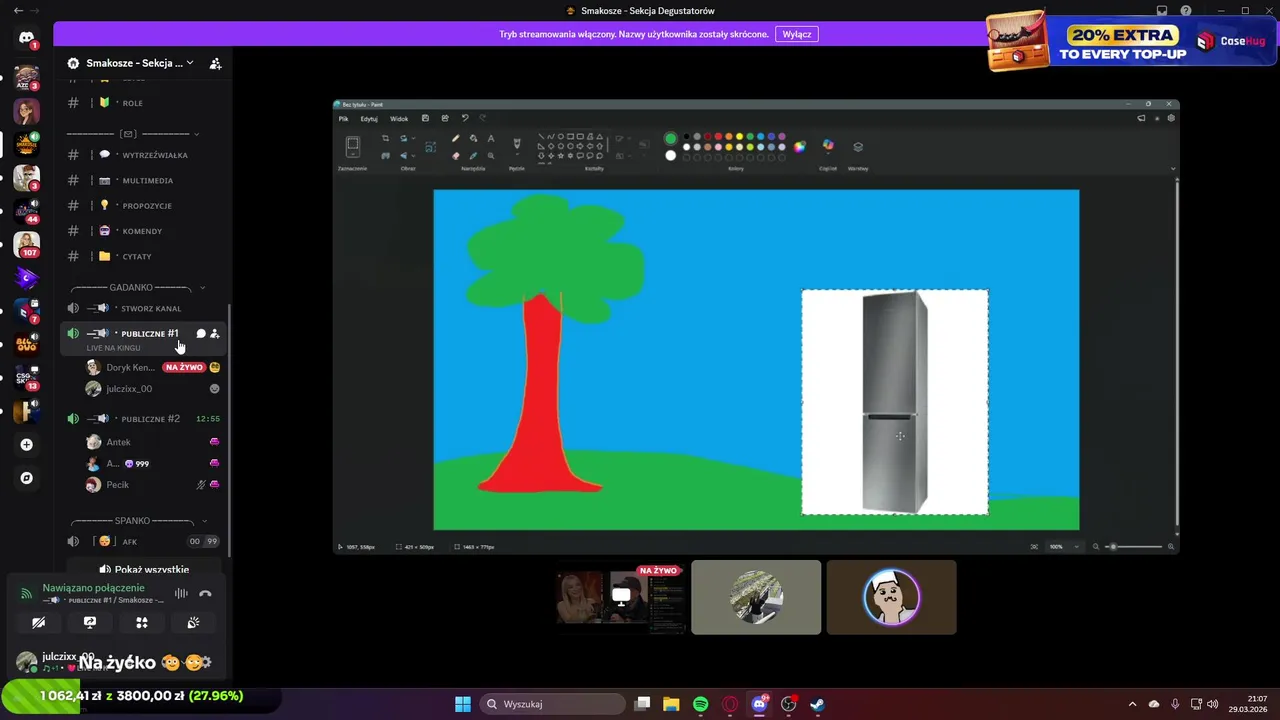
Task: Open the server with the 107 badge
Action: [27, 244]
